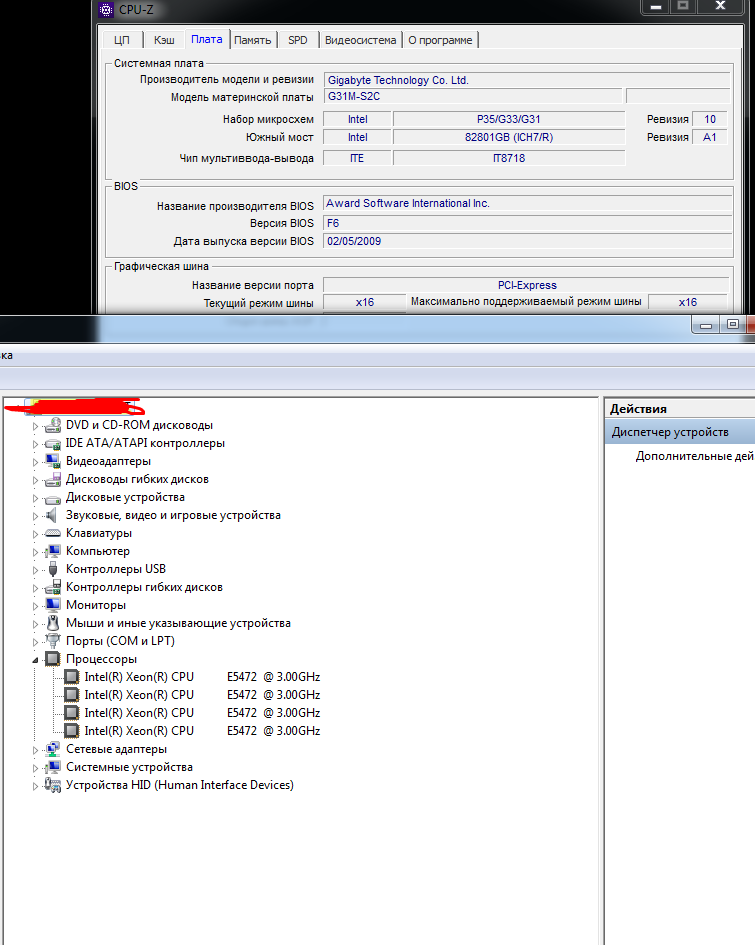Click the Gigabyte Technology manufacturer field
Image resolution: width=755 pixels, height=945 pixels.
pos(527,80)
